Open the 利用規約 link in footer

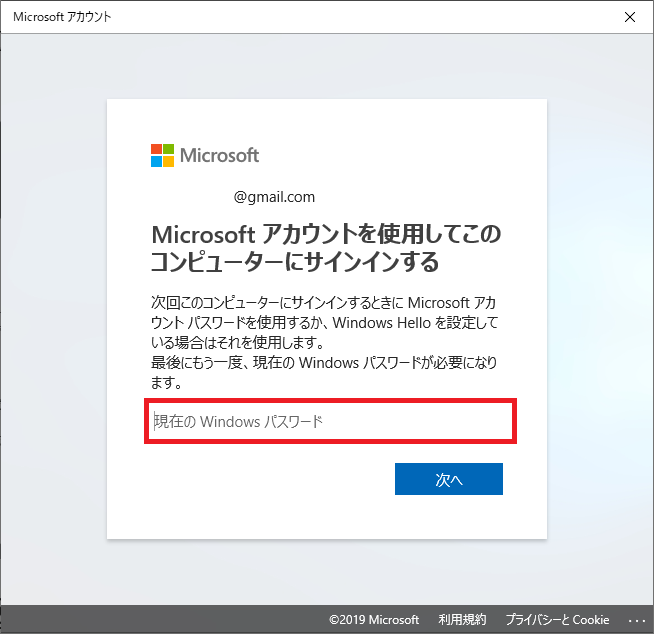tap(462, 620)
